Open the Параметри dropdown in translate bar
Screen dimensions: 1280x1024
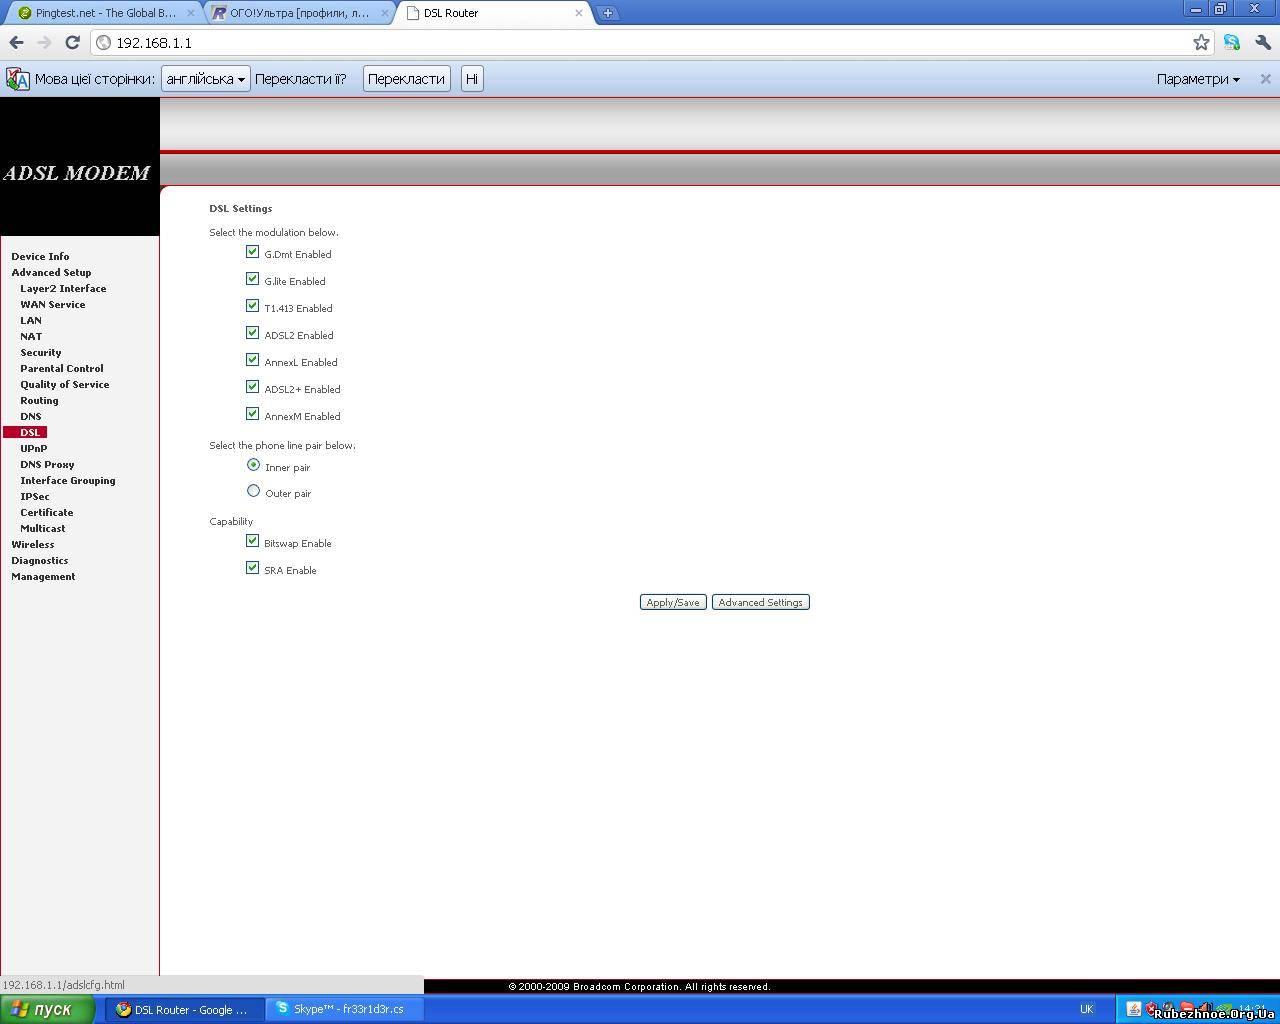pyautogui.click(x=1198, y=79)
